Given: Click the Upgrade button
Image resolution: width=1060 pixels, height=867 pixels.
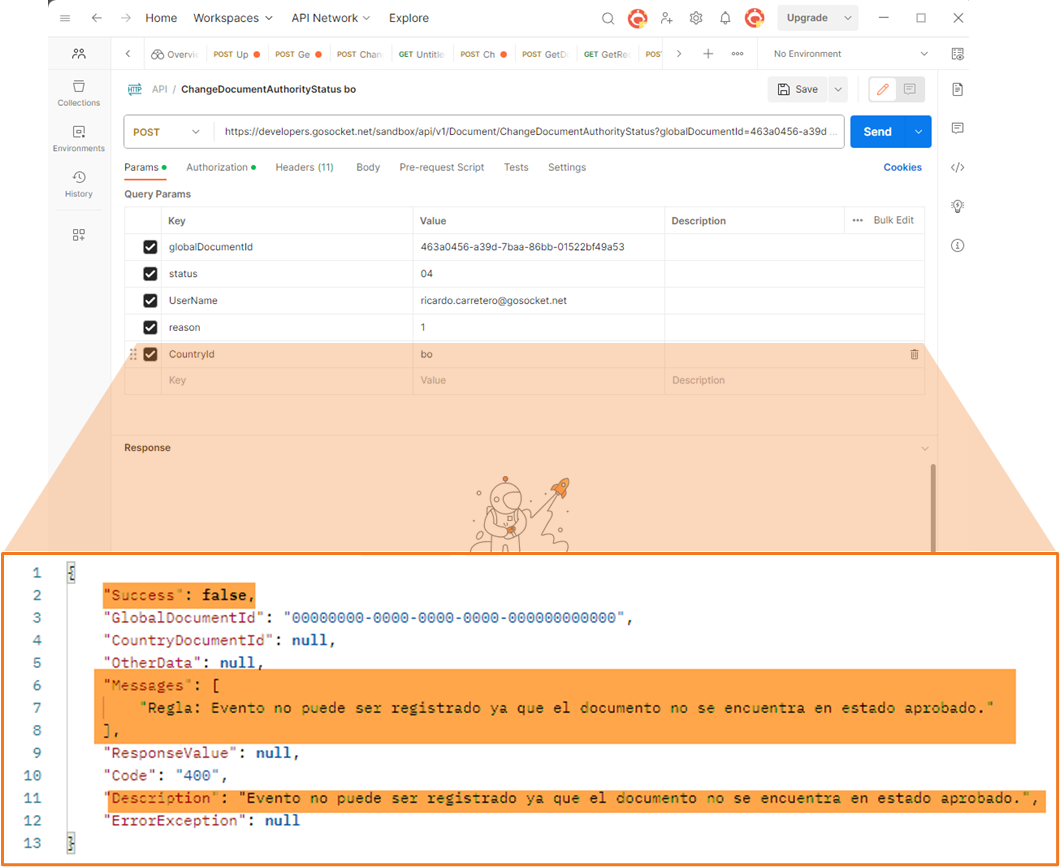Looking at the screenshot, I should pos(807,18).
